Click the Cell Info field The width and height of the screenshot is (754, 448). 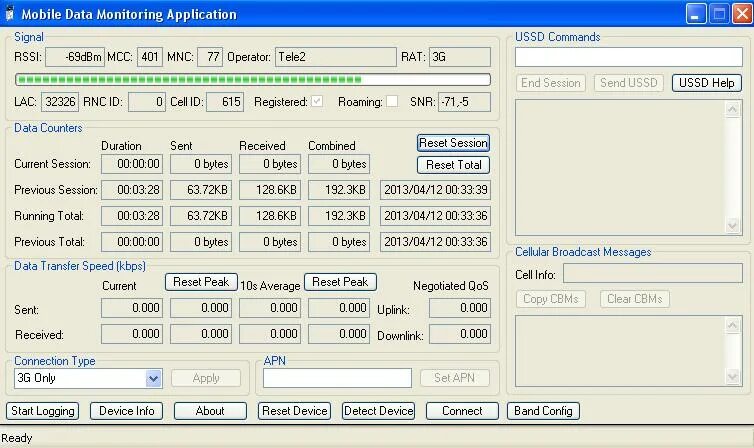[653, 274]
